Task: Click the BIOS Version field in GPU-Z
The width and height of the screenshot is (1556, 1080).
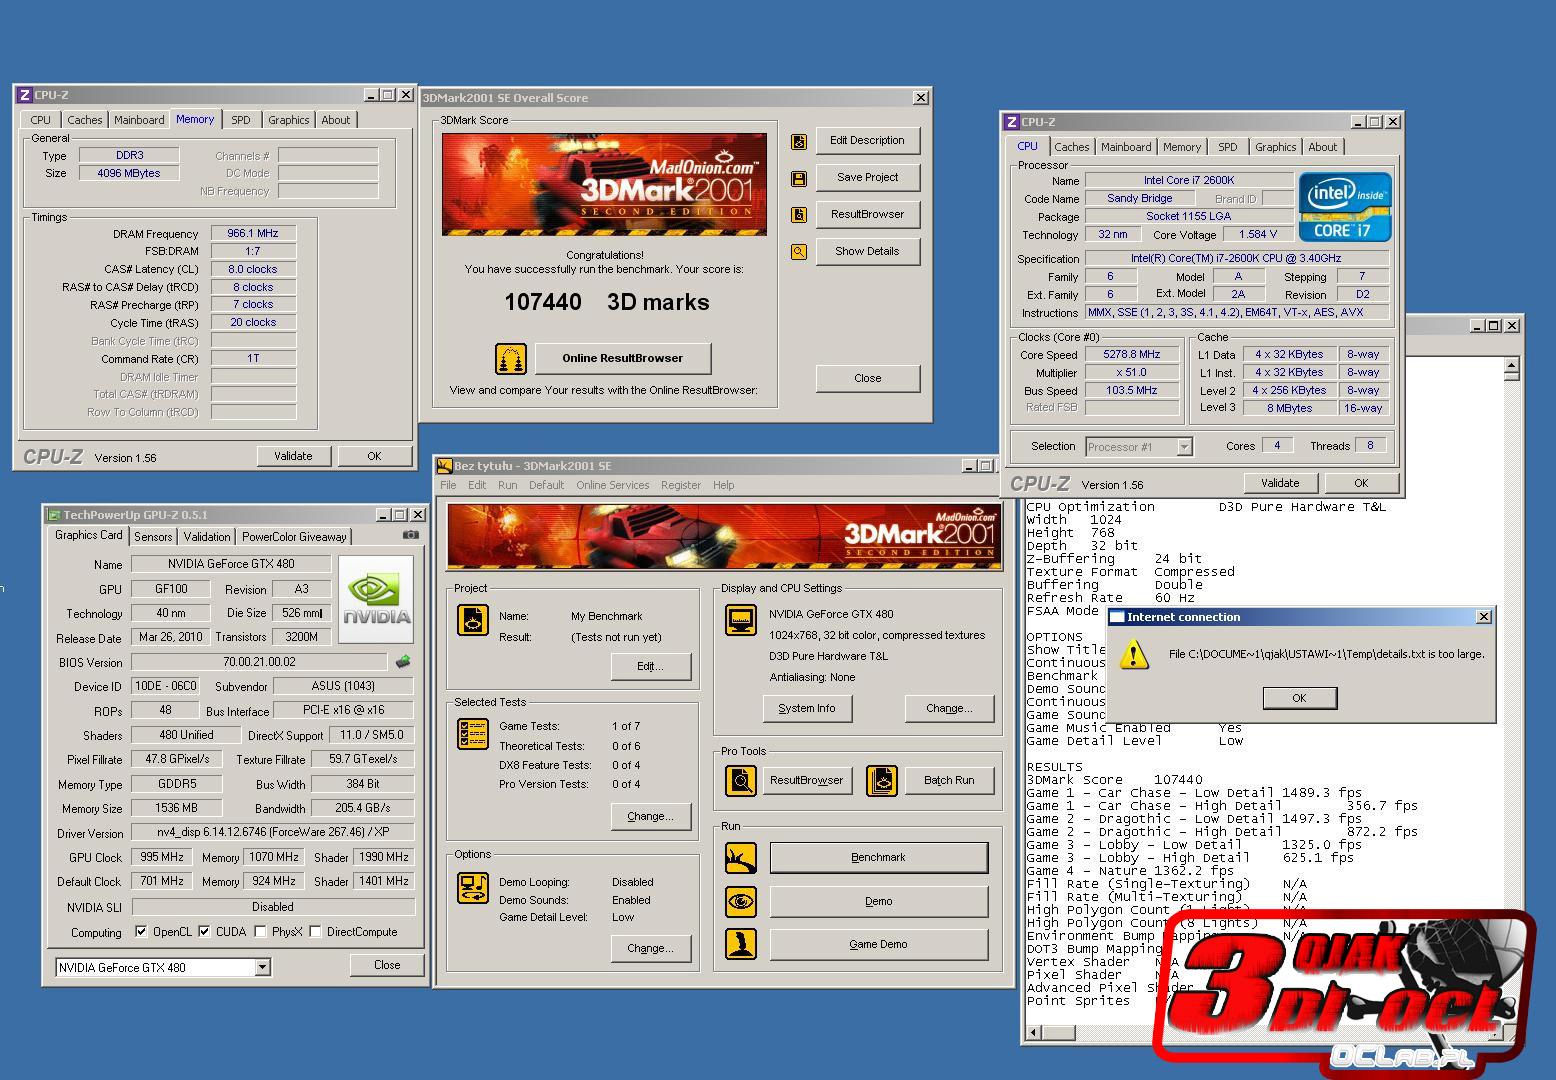Action: [259, 662]
